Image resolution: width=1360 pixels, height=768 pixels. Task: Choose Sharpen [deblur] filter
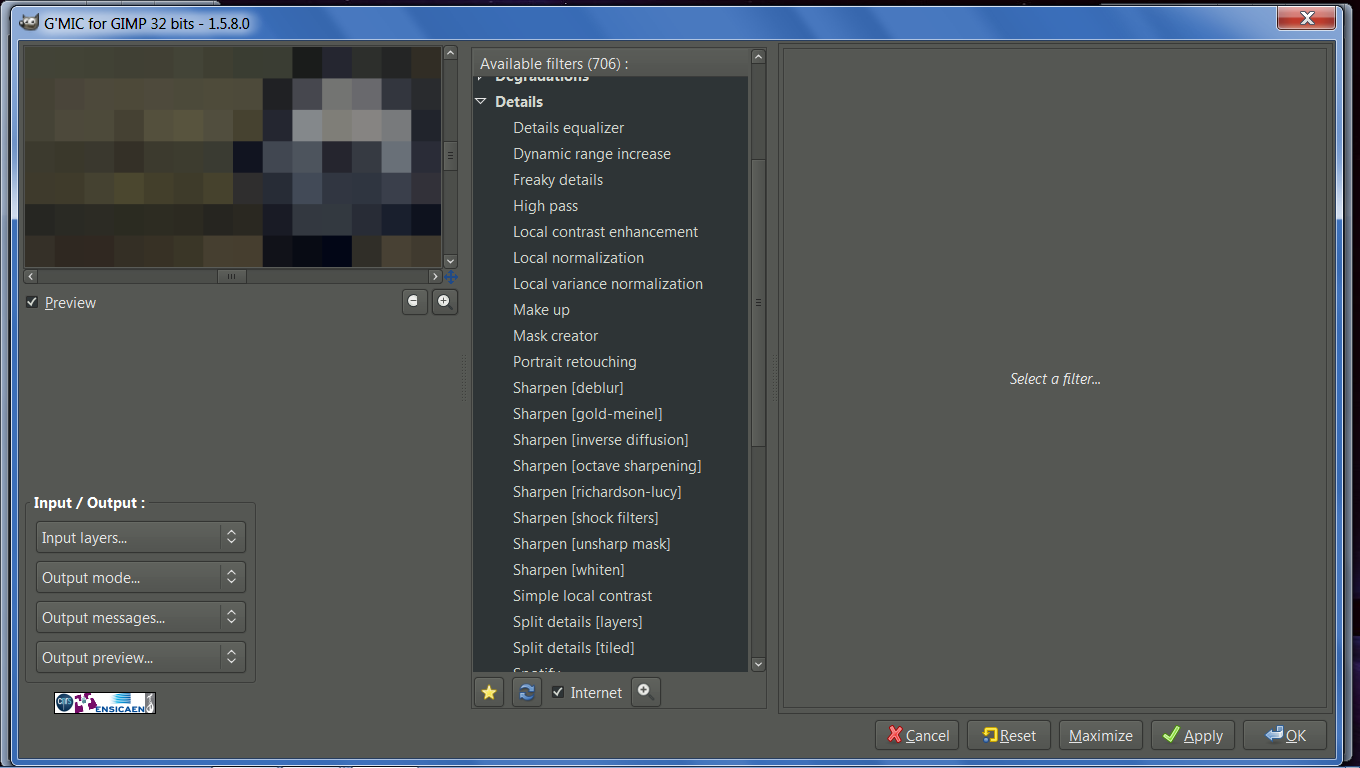coord(568,388)
